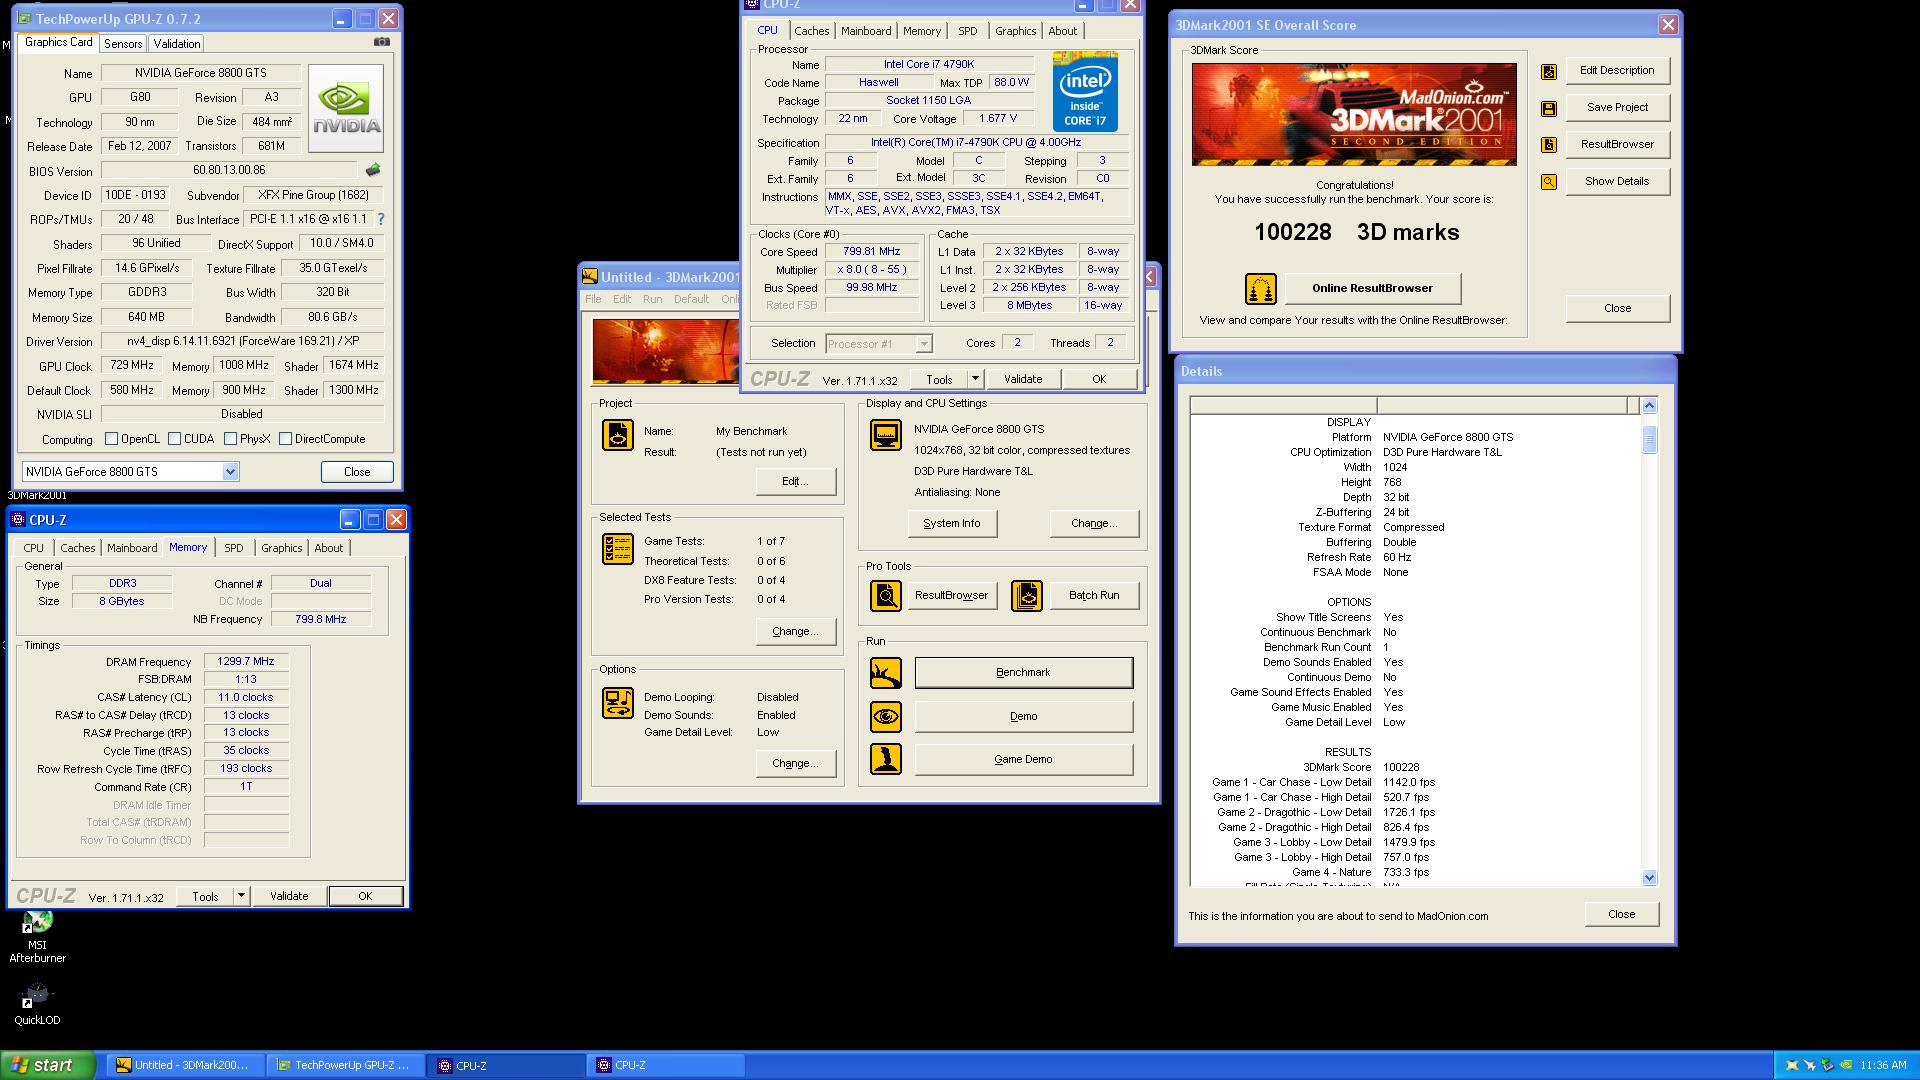
Task: Open Tools dropdown arrow in CPU window CPU-Z
Action: point(976,379)
